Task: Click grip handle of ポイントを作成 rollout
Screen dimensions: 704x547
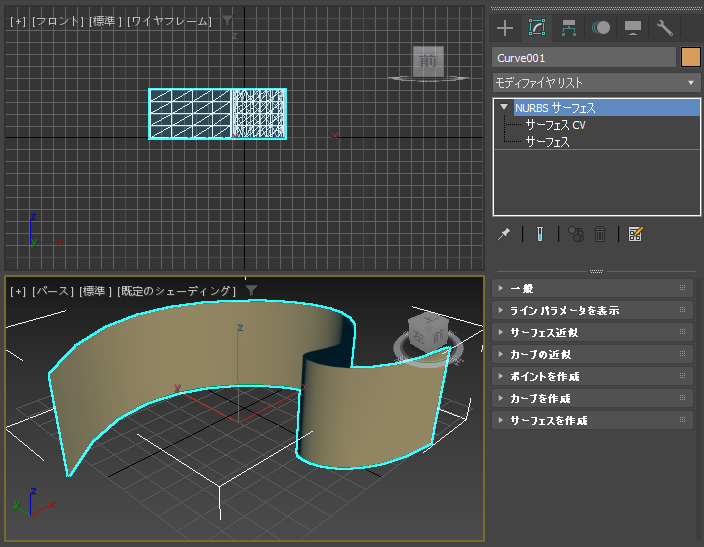Action: [682, 376]
